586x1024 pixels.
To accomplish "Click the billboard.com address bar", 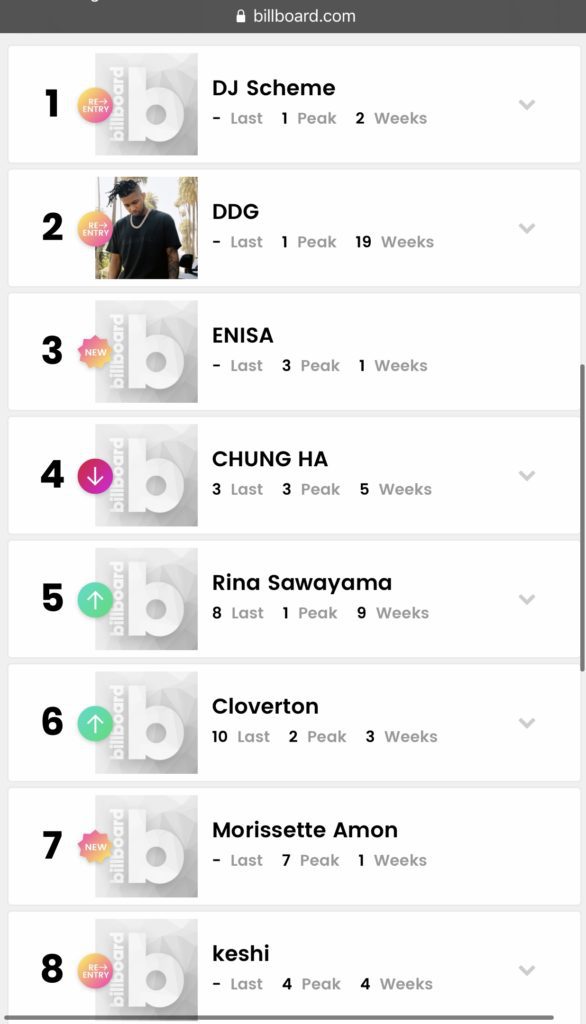I will click(x=293, y=16).
